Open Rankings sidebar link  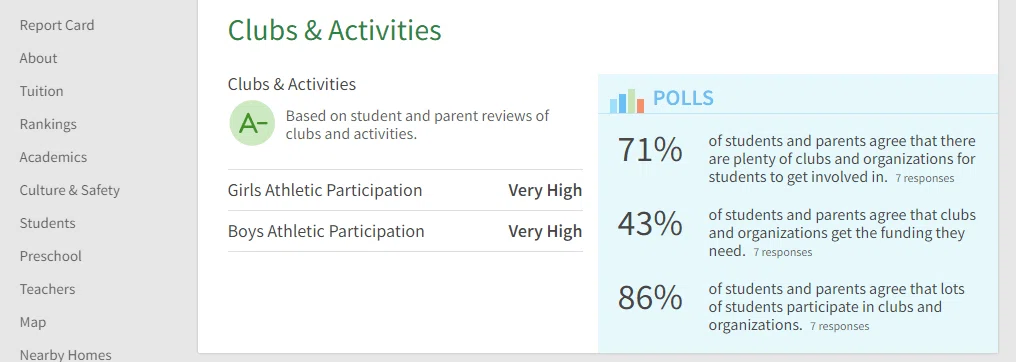[x=48, y=124]
